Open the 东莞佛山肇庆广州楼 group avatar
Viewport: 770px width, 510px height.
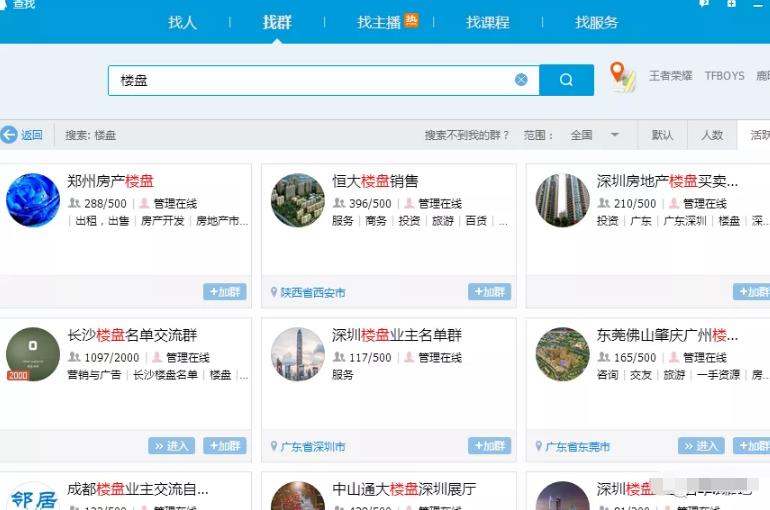click(x=562, y=354)
